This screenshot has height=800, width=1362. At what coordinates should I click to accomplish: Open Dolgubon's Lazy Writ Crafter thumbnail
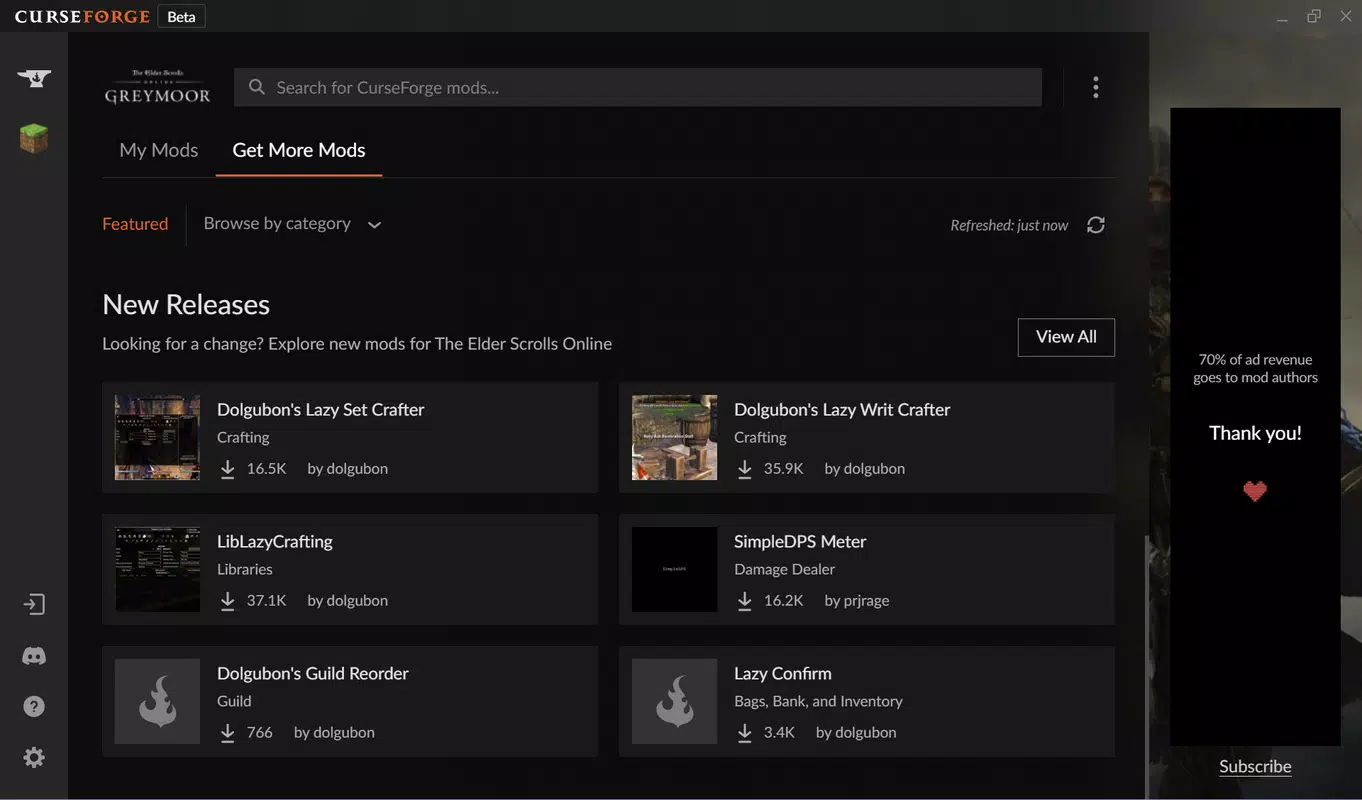674,437
